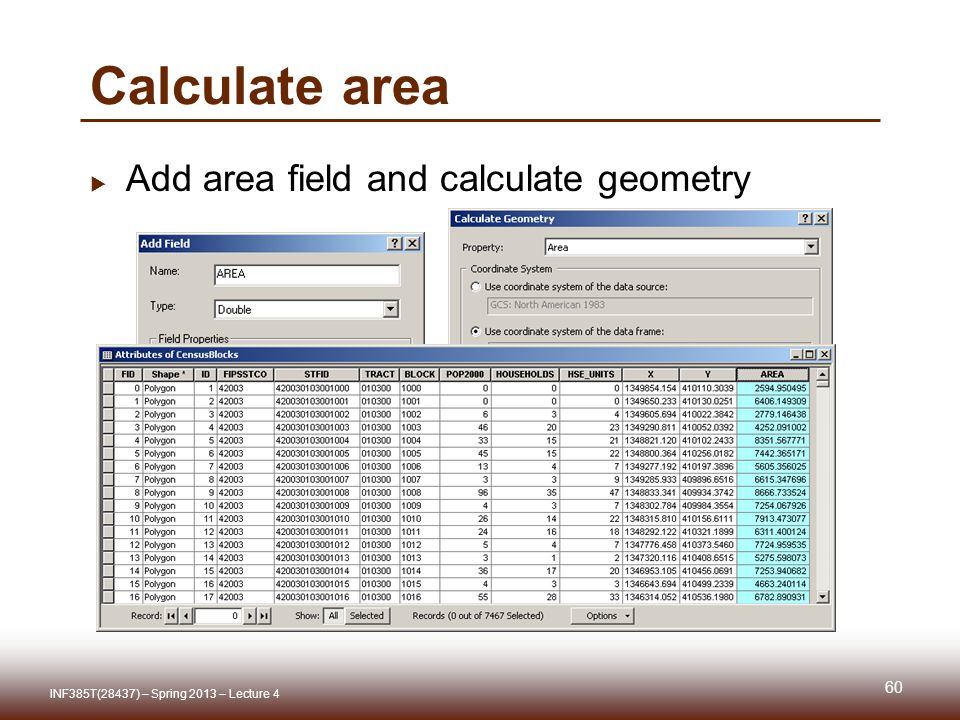Viewport: 960px width, 720px height.
Task: Select the Shape column header
Action: coord(168,374)
